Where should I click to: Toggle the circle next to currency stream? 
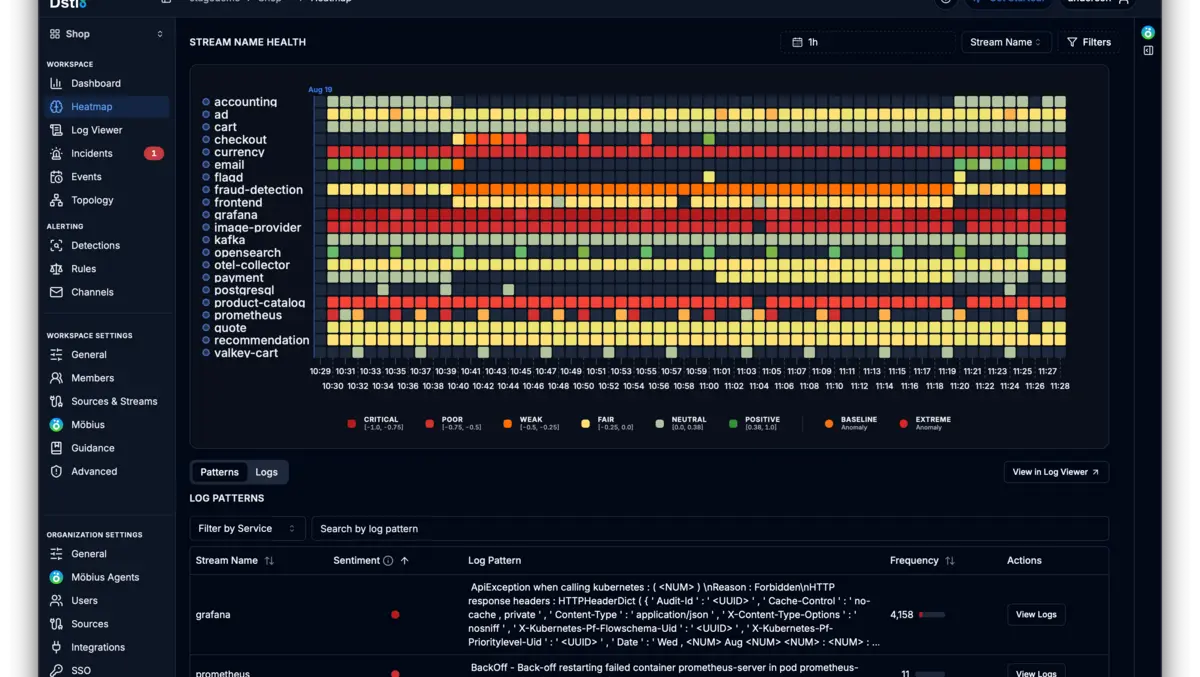(x=206, y=152)
